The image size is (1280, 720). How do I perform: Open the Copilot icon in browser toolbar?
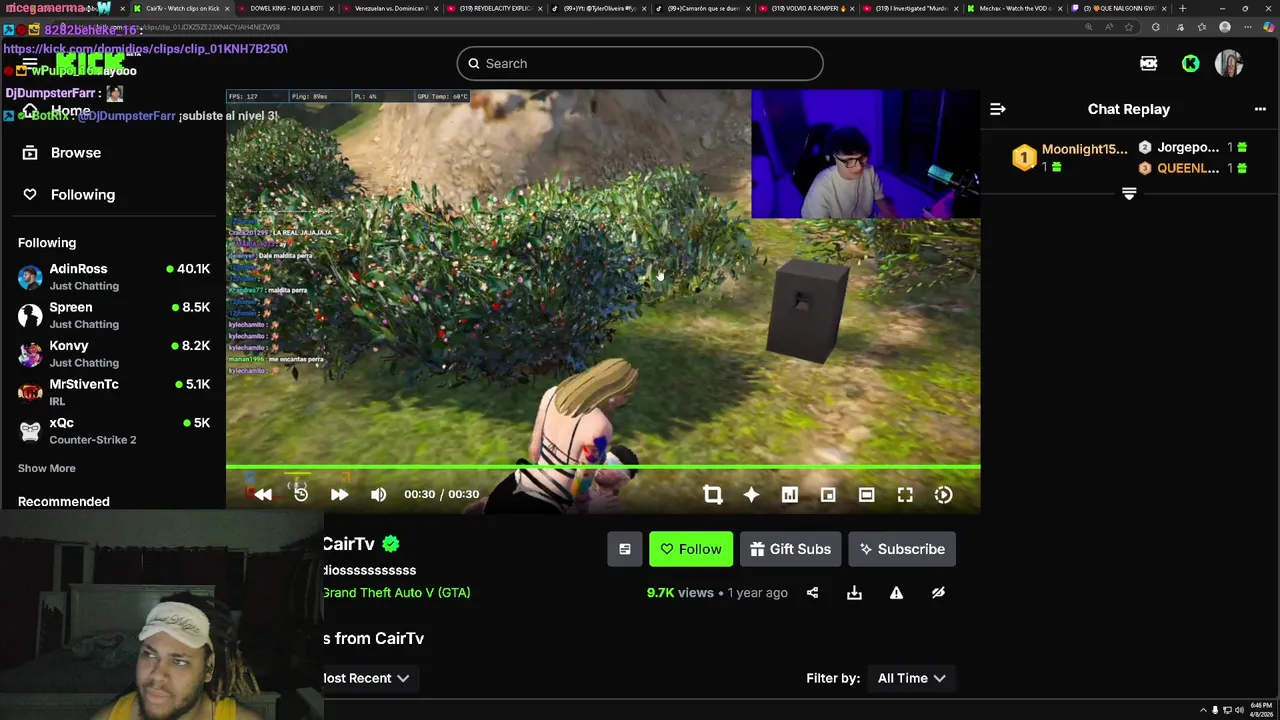[1267, 27]
